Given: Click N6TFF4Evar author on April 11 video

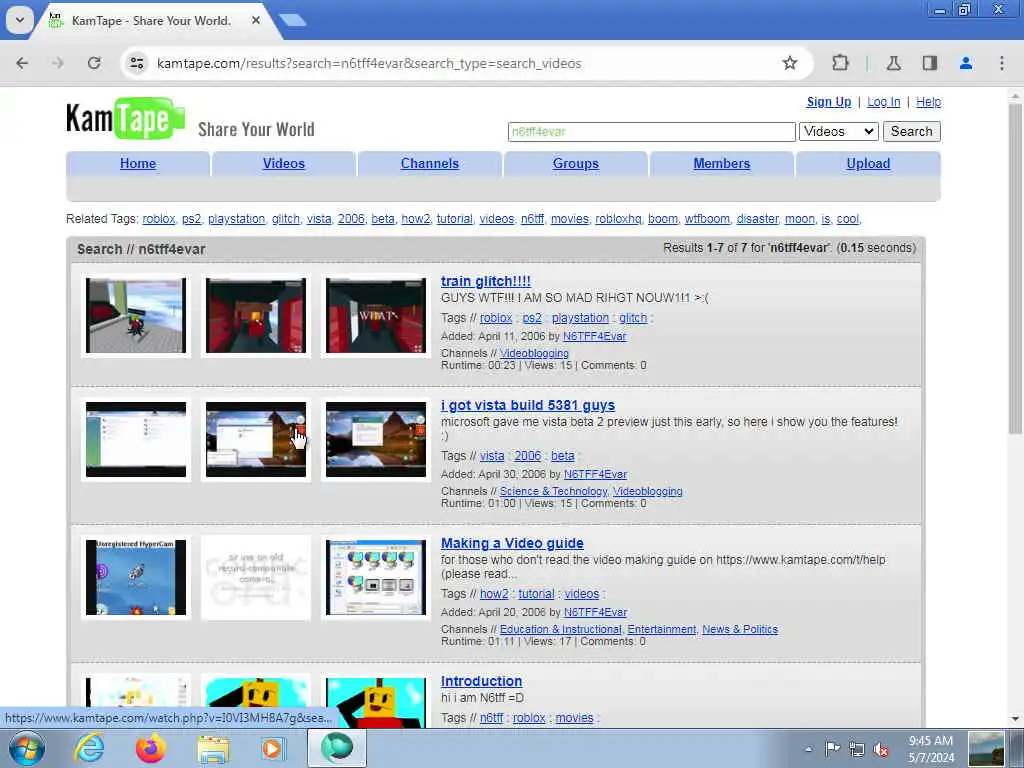Looking at the screenshot, I should click(x=594, y=336).
